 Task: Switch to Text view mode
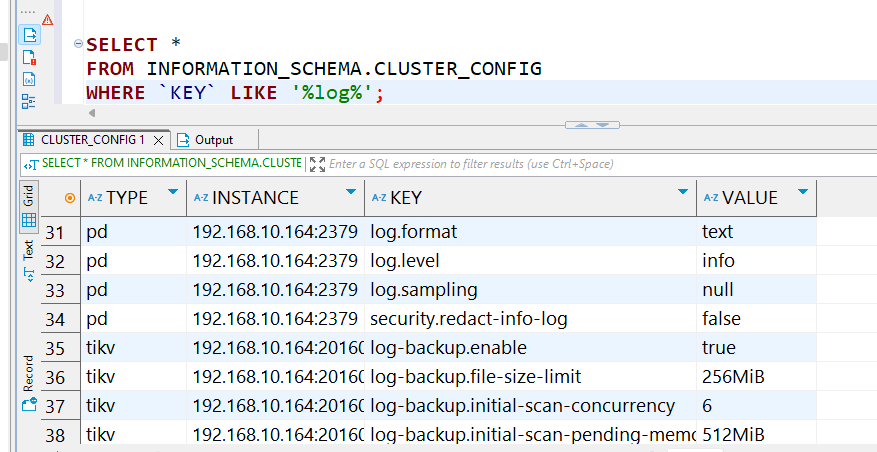point(28,257)
